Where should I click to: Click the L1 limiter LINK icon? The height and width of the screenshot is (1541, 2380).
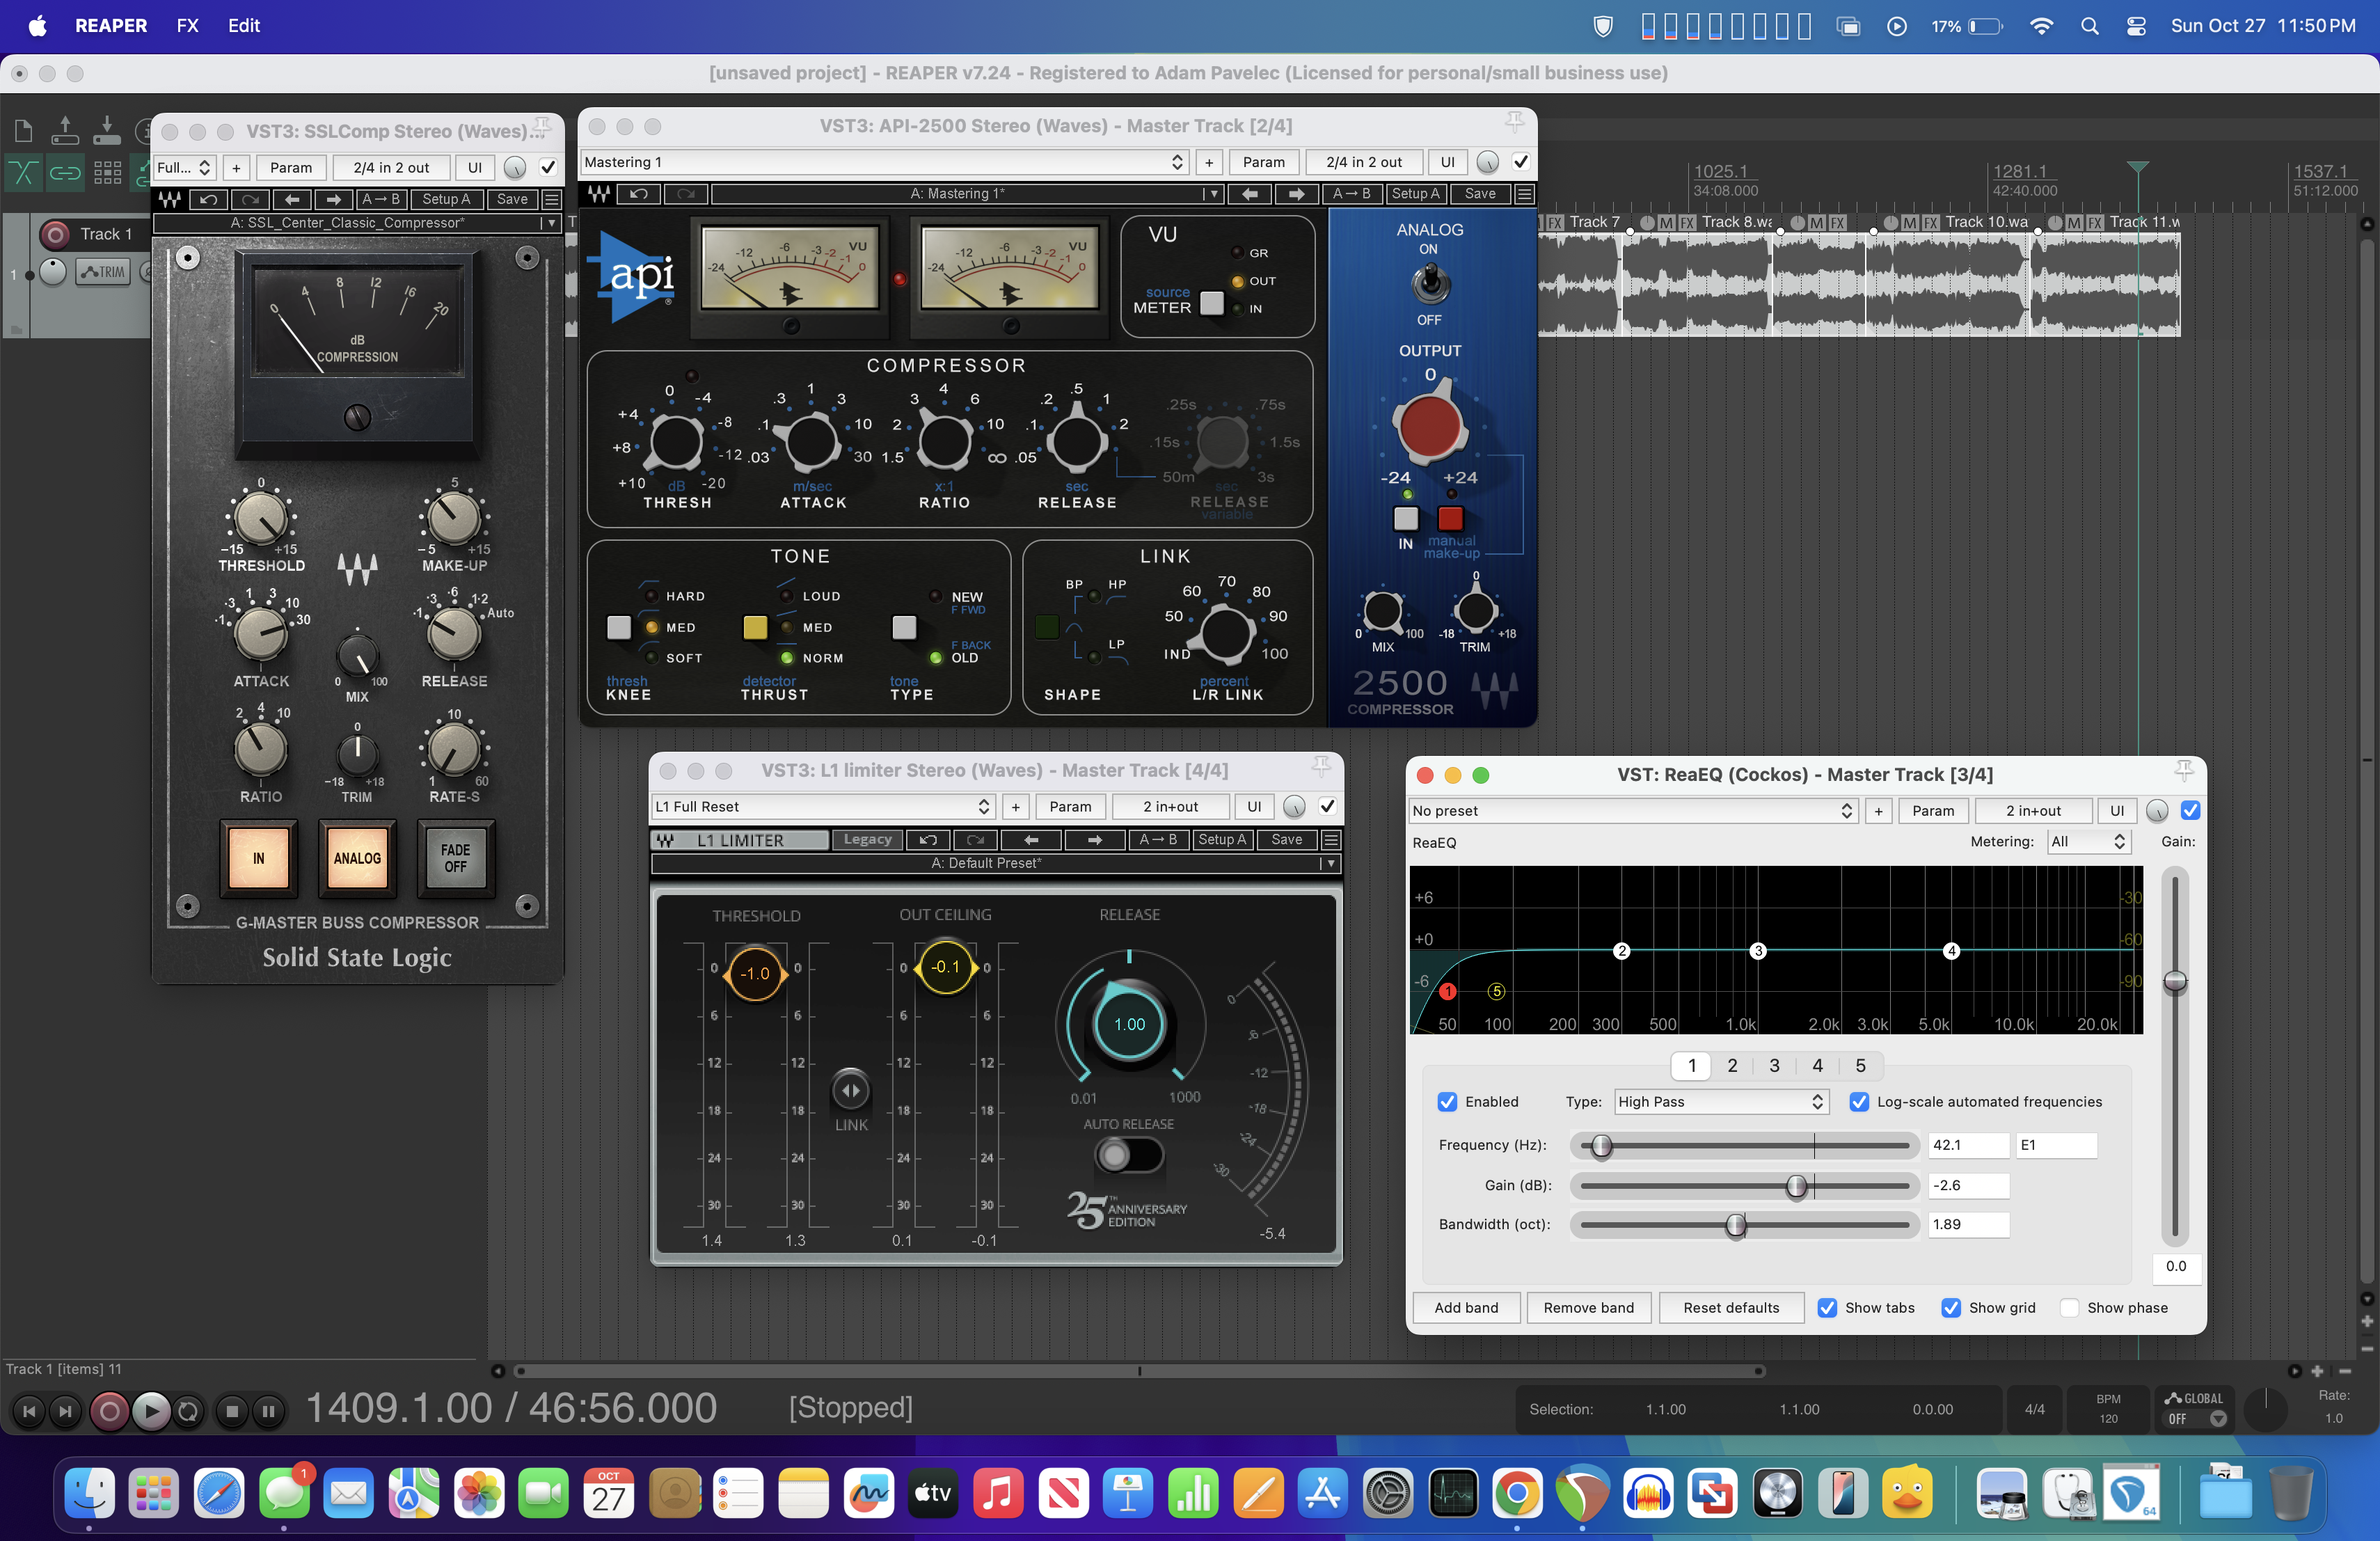pos(851,1090)
